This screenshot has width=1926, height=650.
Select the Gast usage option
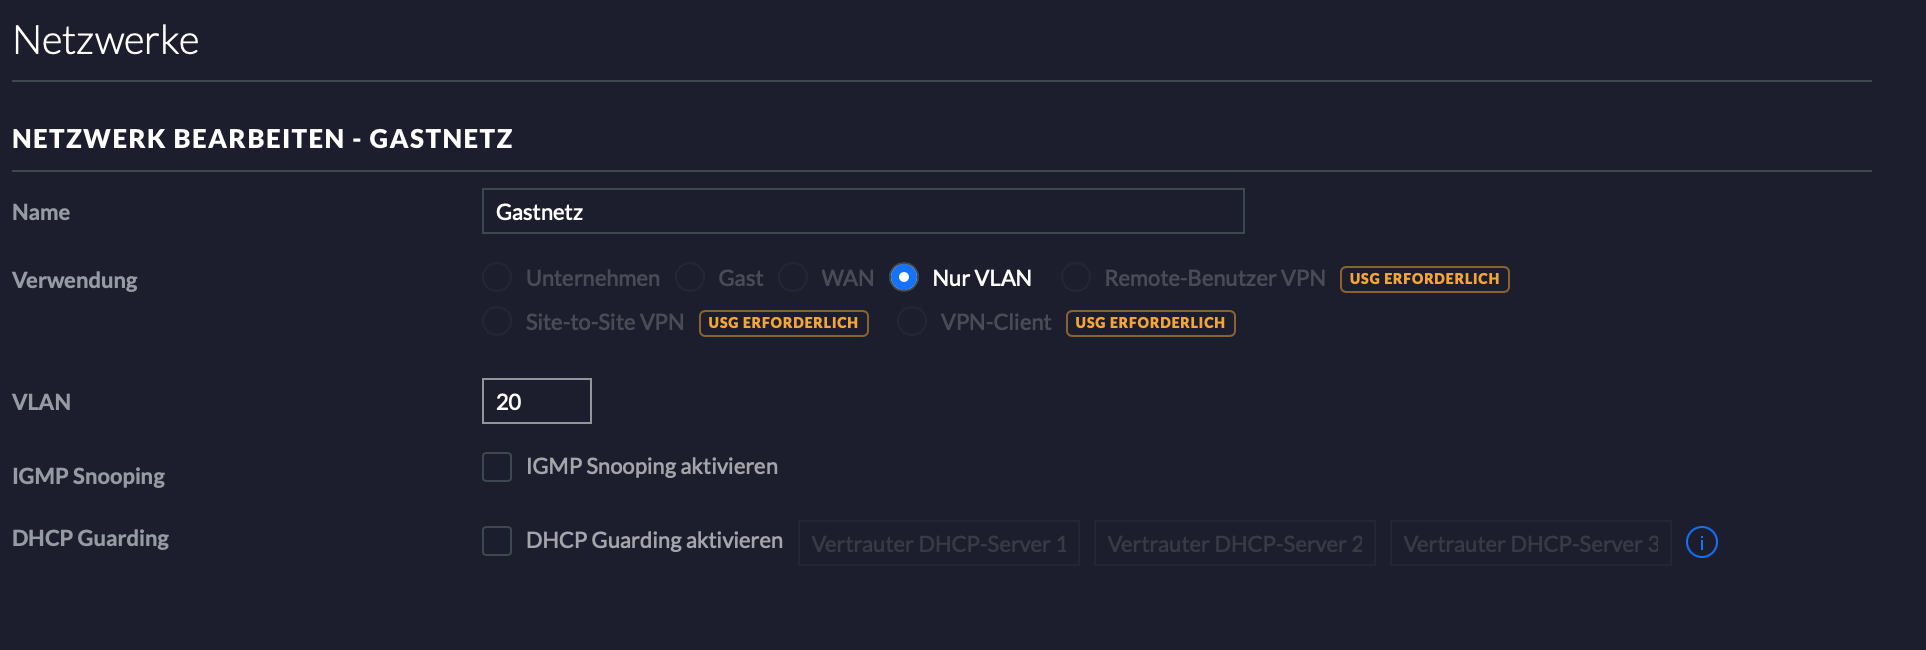pyautogui.click(x=690, y=277)
